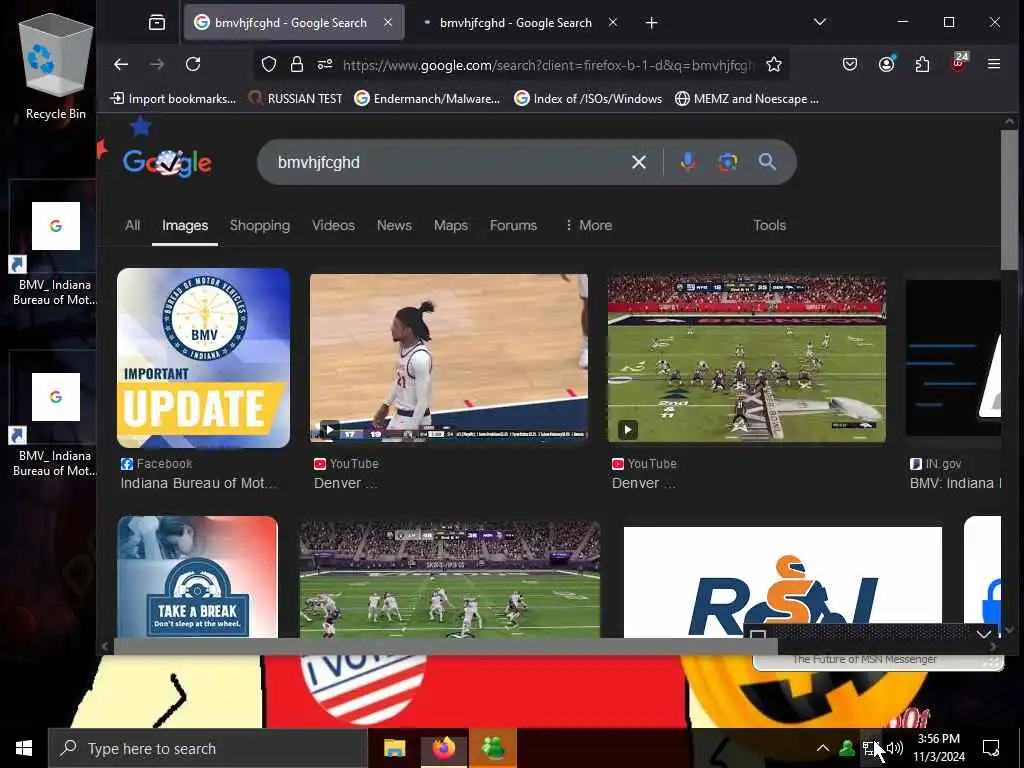Open MEMZ and Noescape bookmark
The width and height of the screenshot is (1024, 768).
click(747, 99)
